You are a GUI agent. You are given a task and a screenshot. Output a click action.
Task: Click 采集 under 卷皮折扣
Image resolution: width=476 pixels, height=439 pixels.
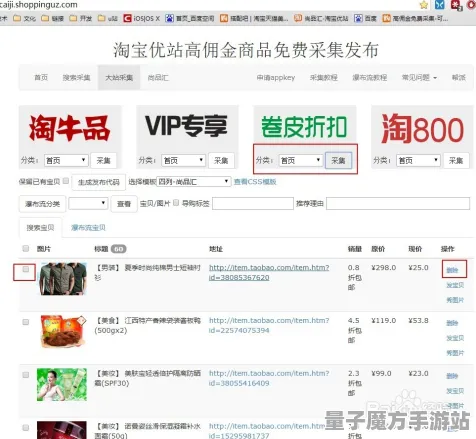pyautogui.click(x=338, y=161)
